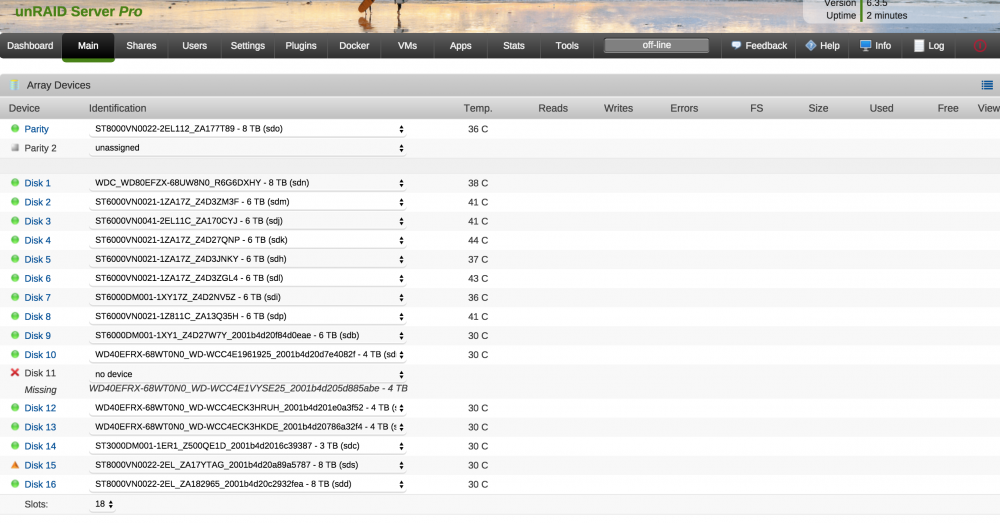Toggle Help mode
1000x523 pixels.
823,46
